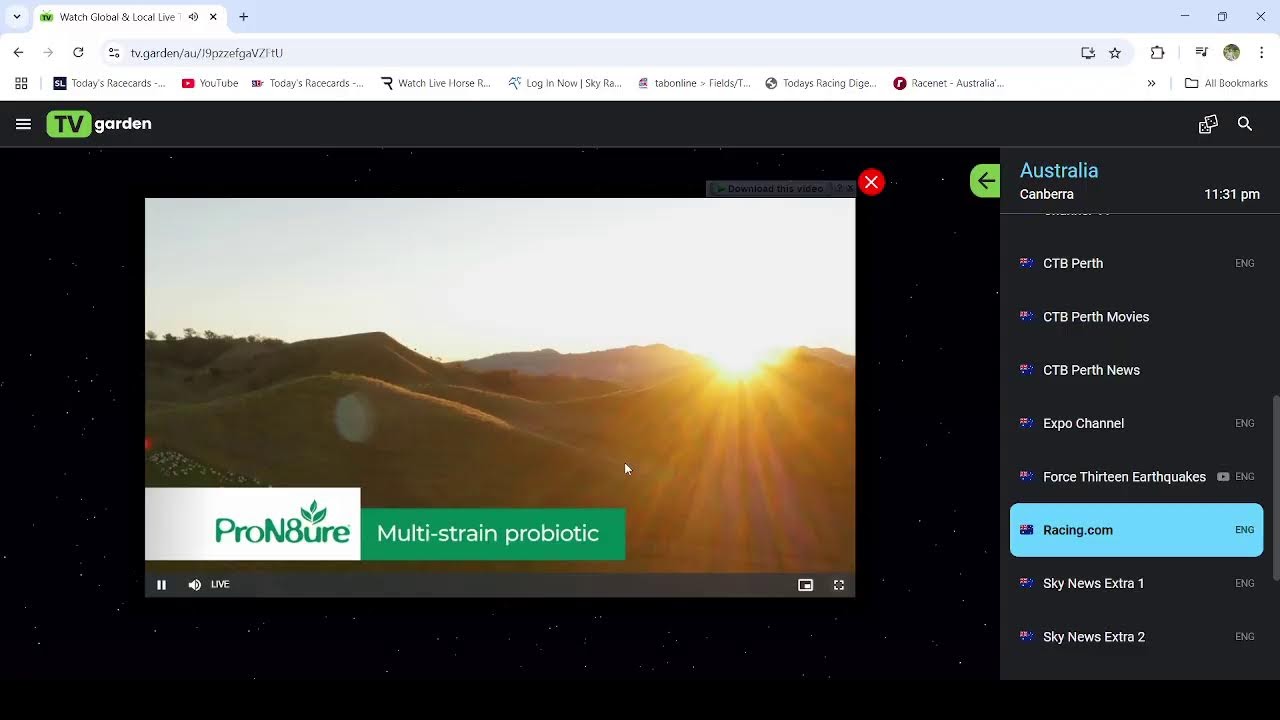The image size is (1280, 720).
Task: Select the Racing.com channel
Action: [1137, 530]
